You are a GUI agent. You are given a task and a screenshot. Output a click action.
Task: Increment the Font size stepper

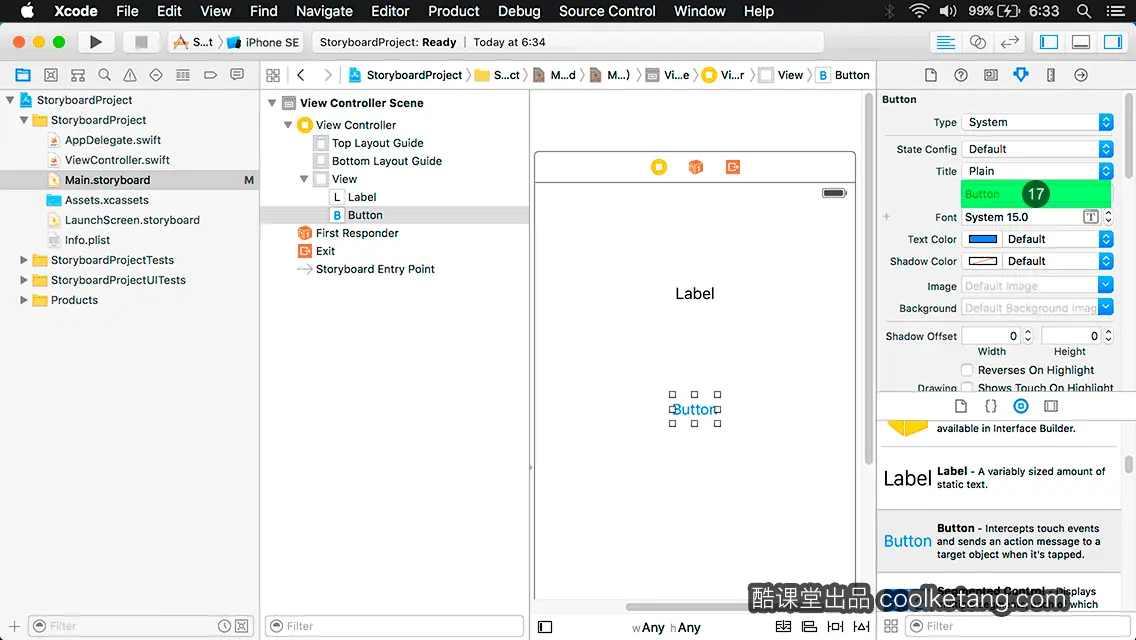1108,213
